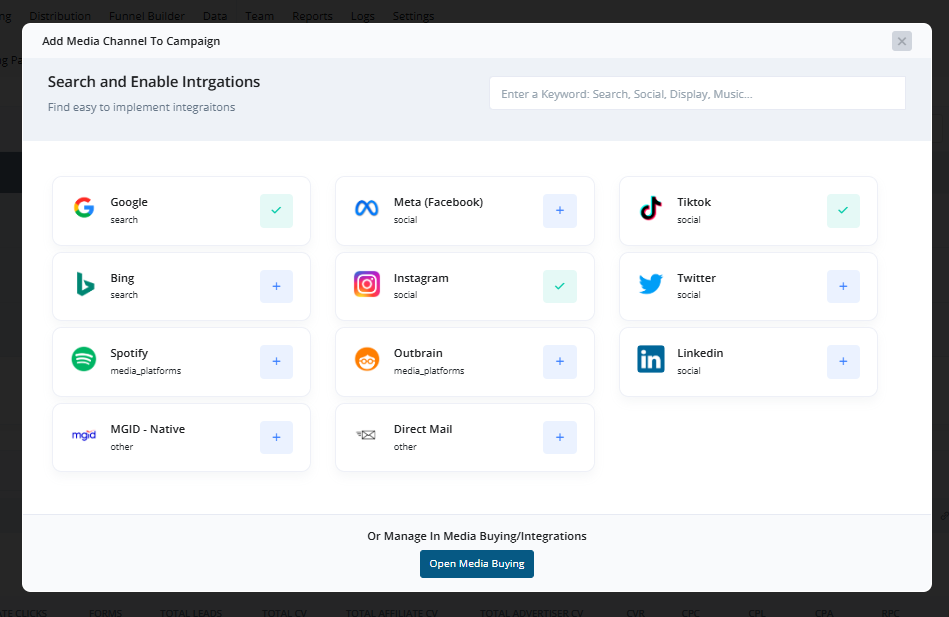The height and width of the screenshot is (617, 949).
Task: Click the Meta (Facebook) card title
Action: (x=438, y=202)
